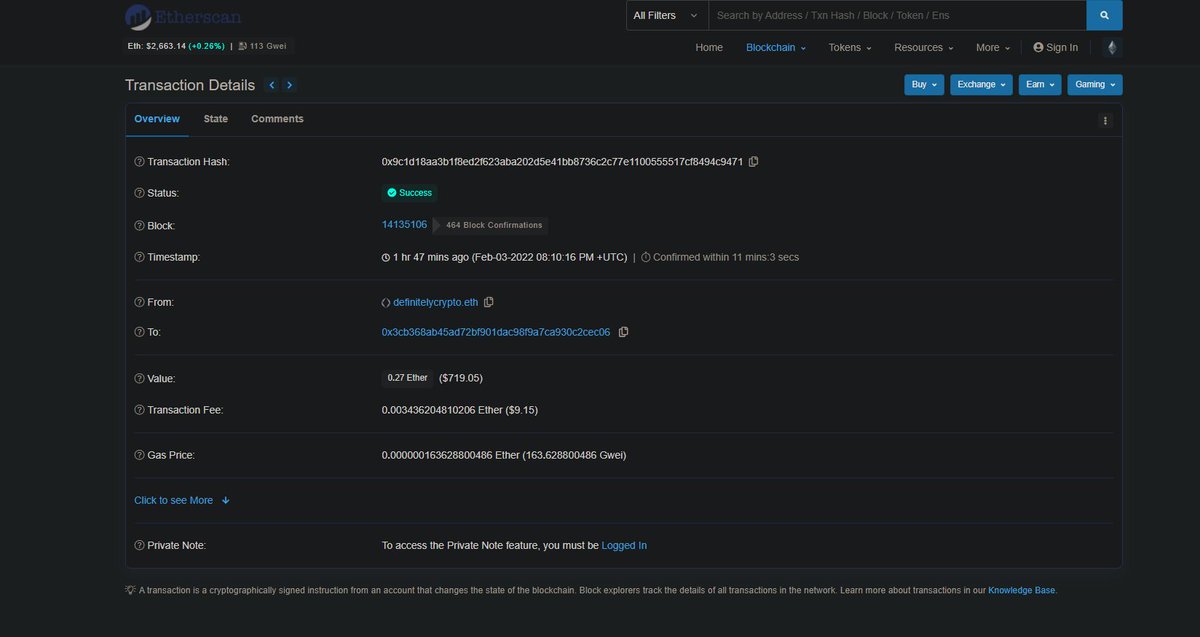Open the Exchange dropdown

pyautogui.click(x=981, y=85)
